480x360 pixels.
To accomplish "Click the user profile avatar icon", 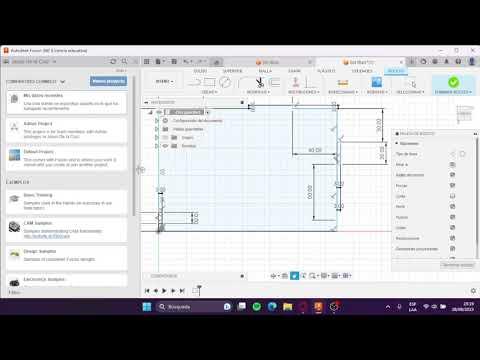I will [472, 61].
